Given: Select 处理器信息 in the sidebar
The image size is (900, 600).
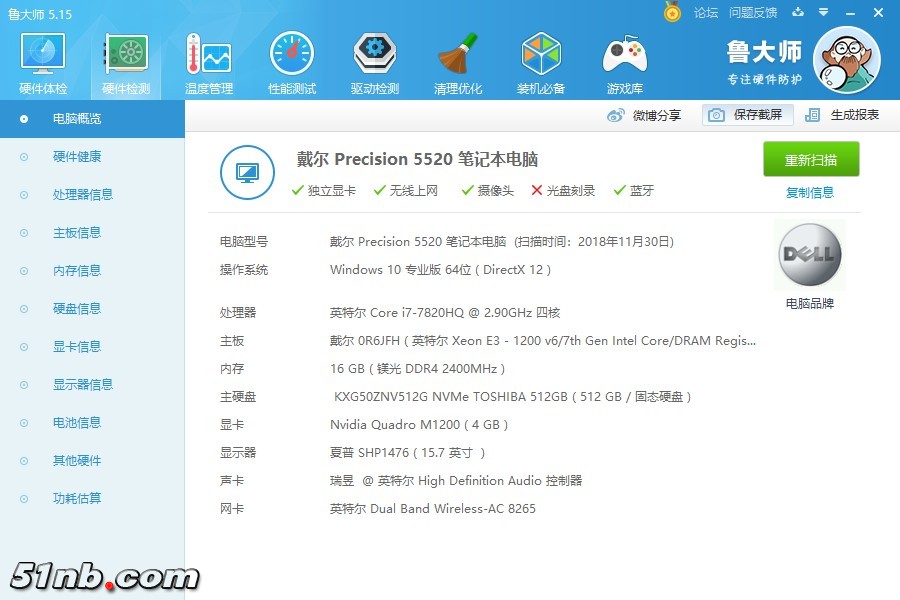Looking at the screenshot, I should pos(82,195).
